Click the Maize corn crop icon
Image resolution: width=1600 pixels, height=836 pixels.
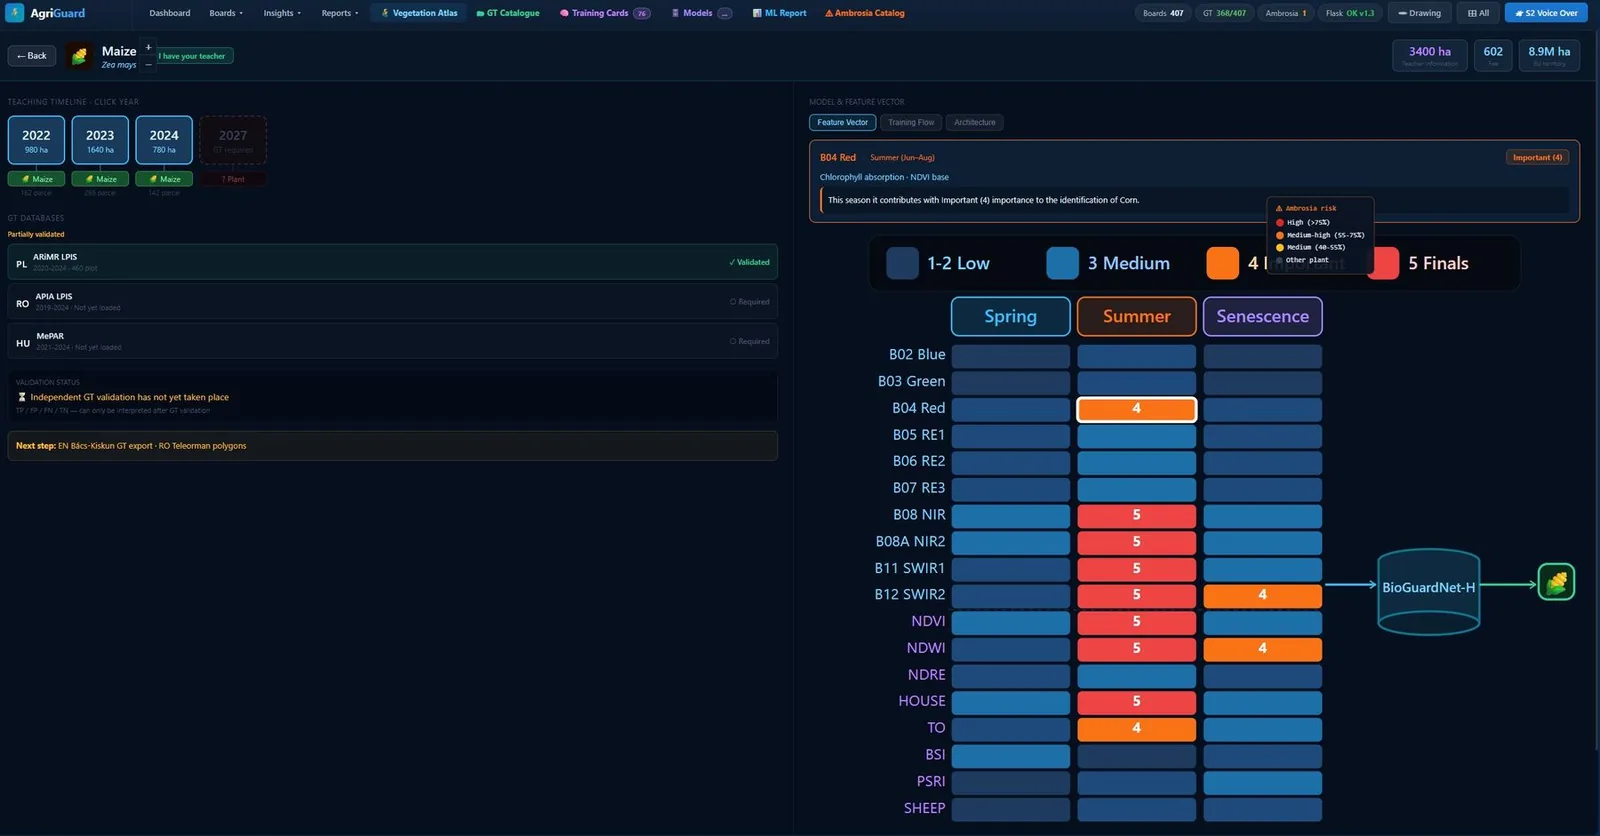point(80,56)
